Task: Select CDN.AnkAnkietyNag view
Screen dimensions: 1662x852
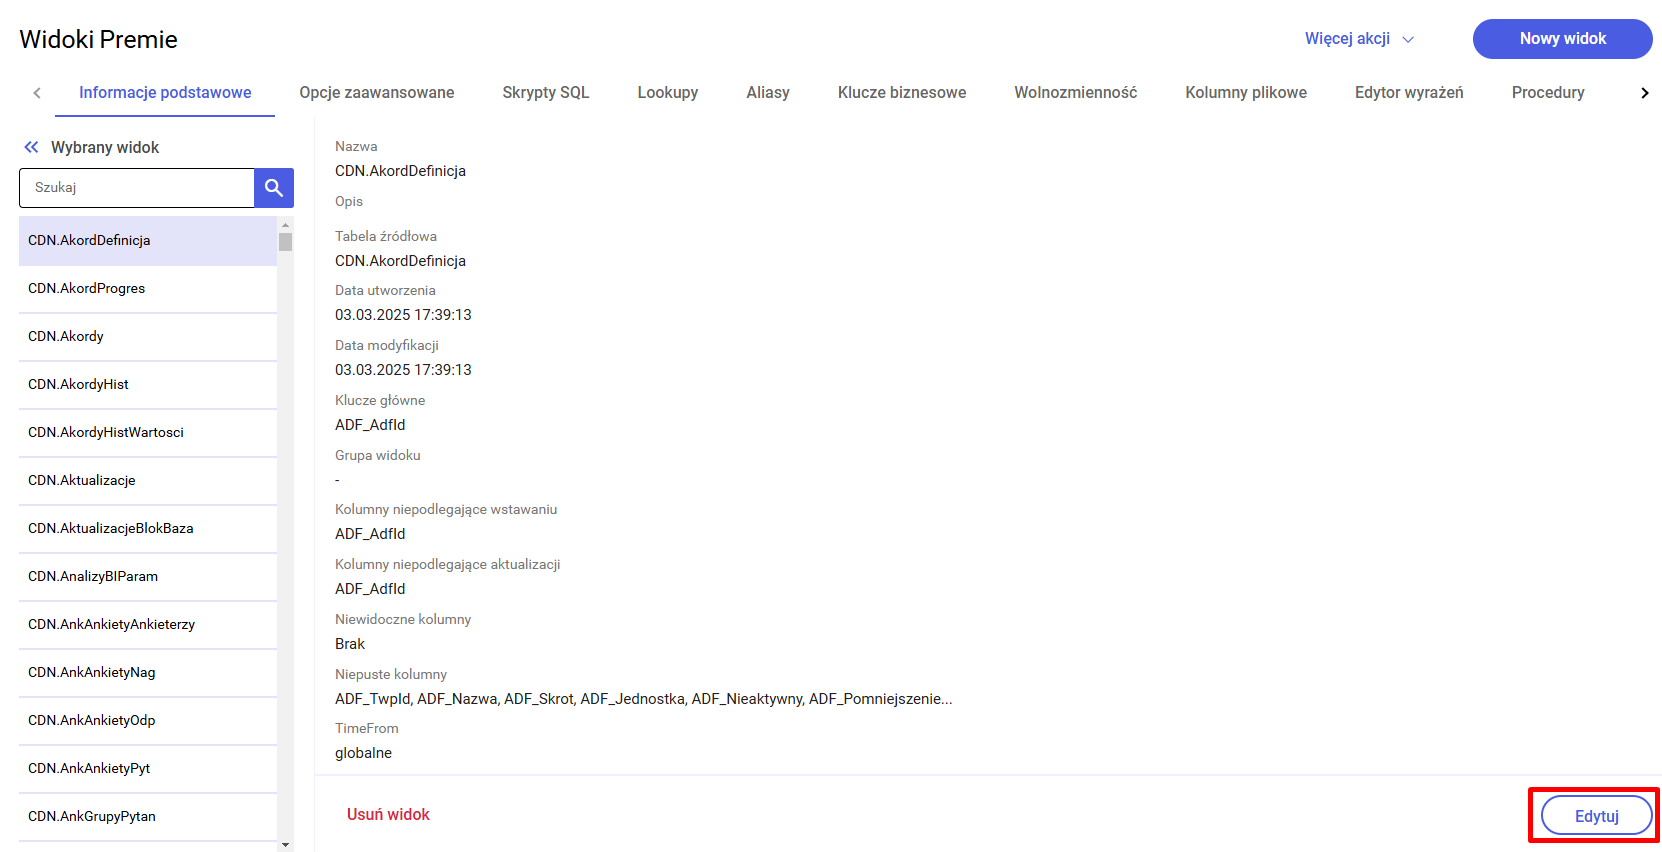Action: (x=148, y=673)
